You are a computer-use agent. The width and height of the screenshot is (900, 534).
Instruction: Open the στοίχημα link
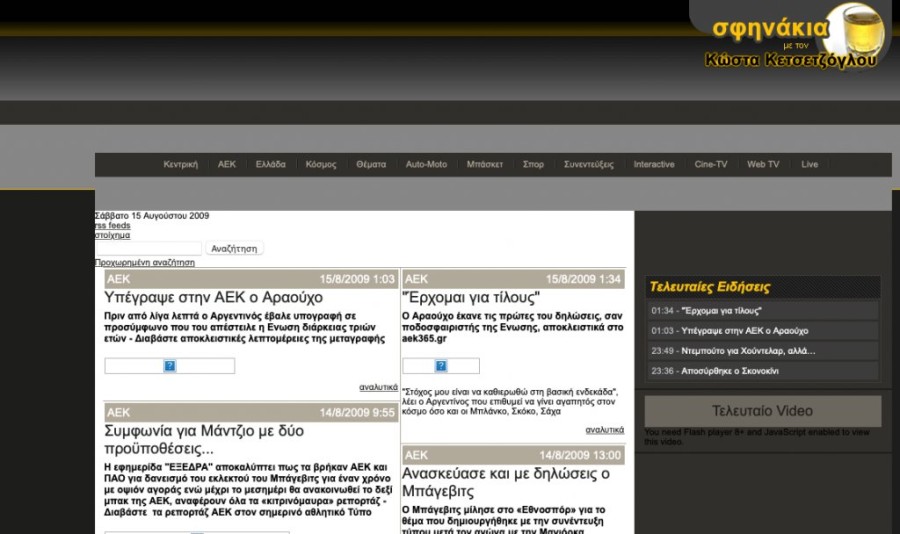tap(112, 236)
